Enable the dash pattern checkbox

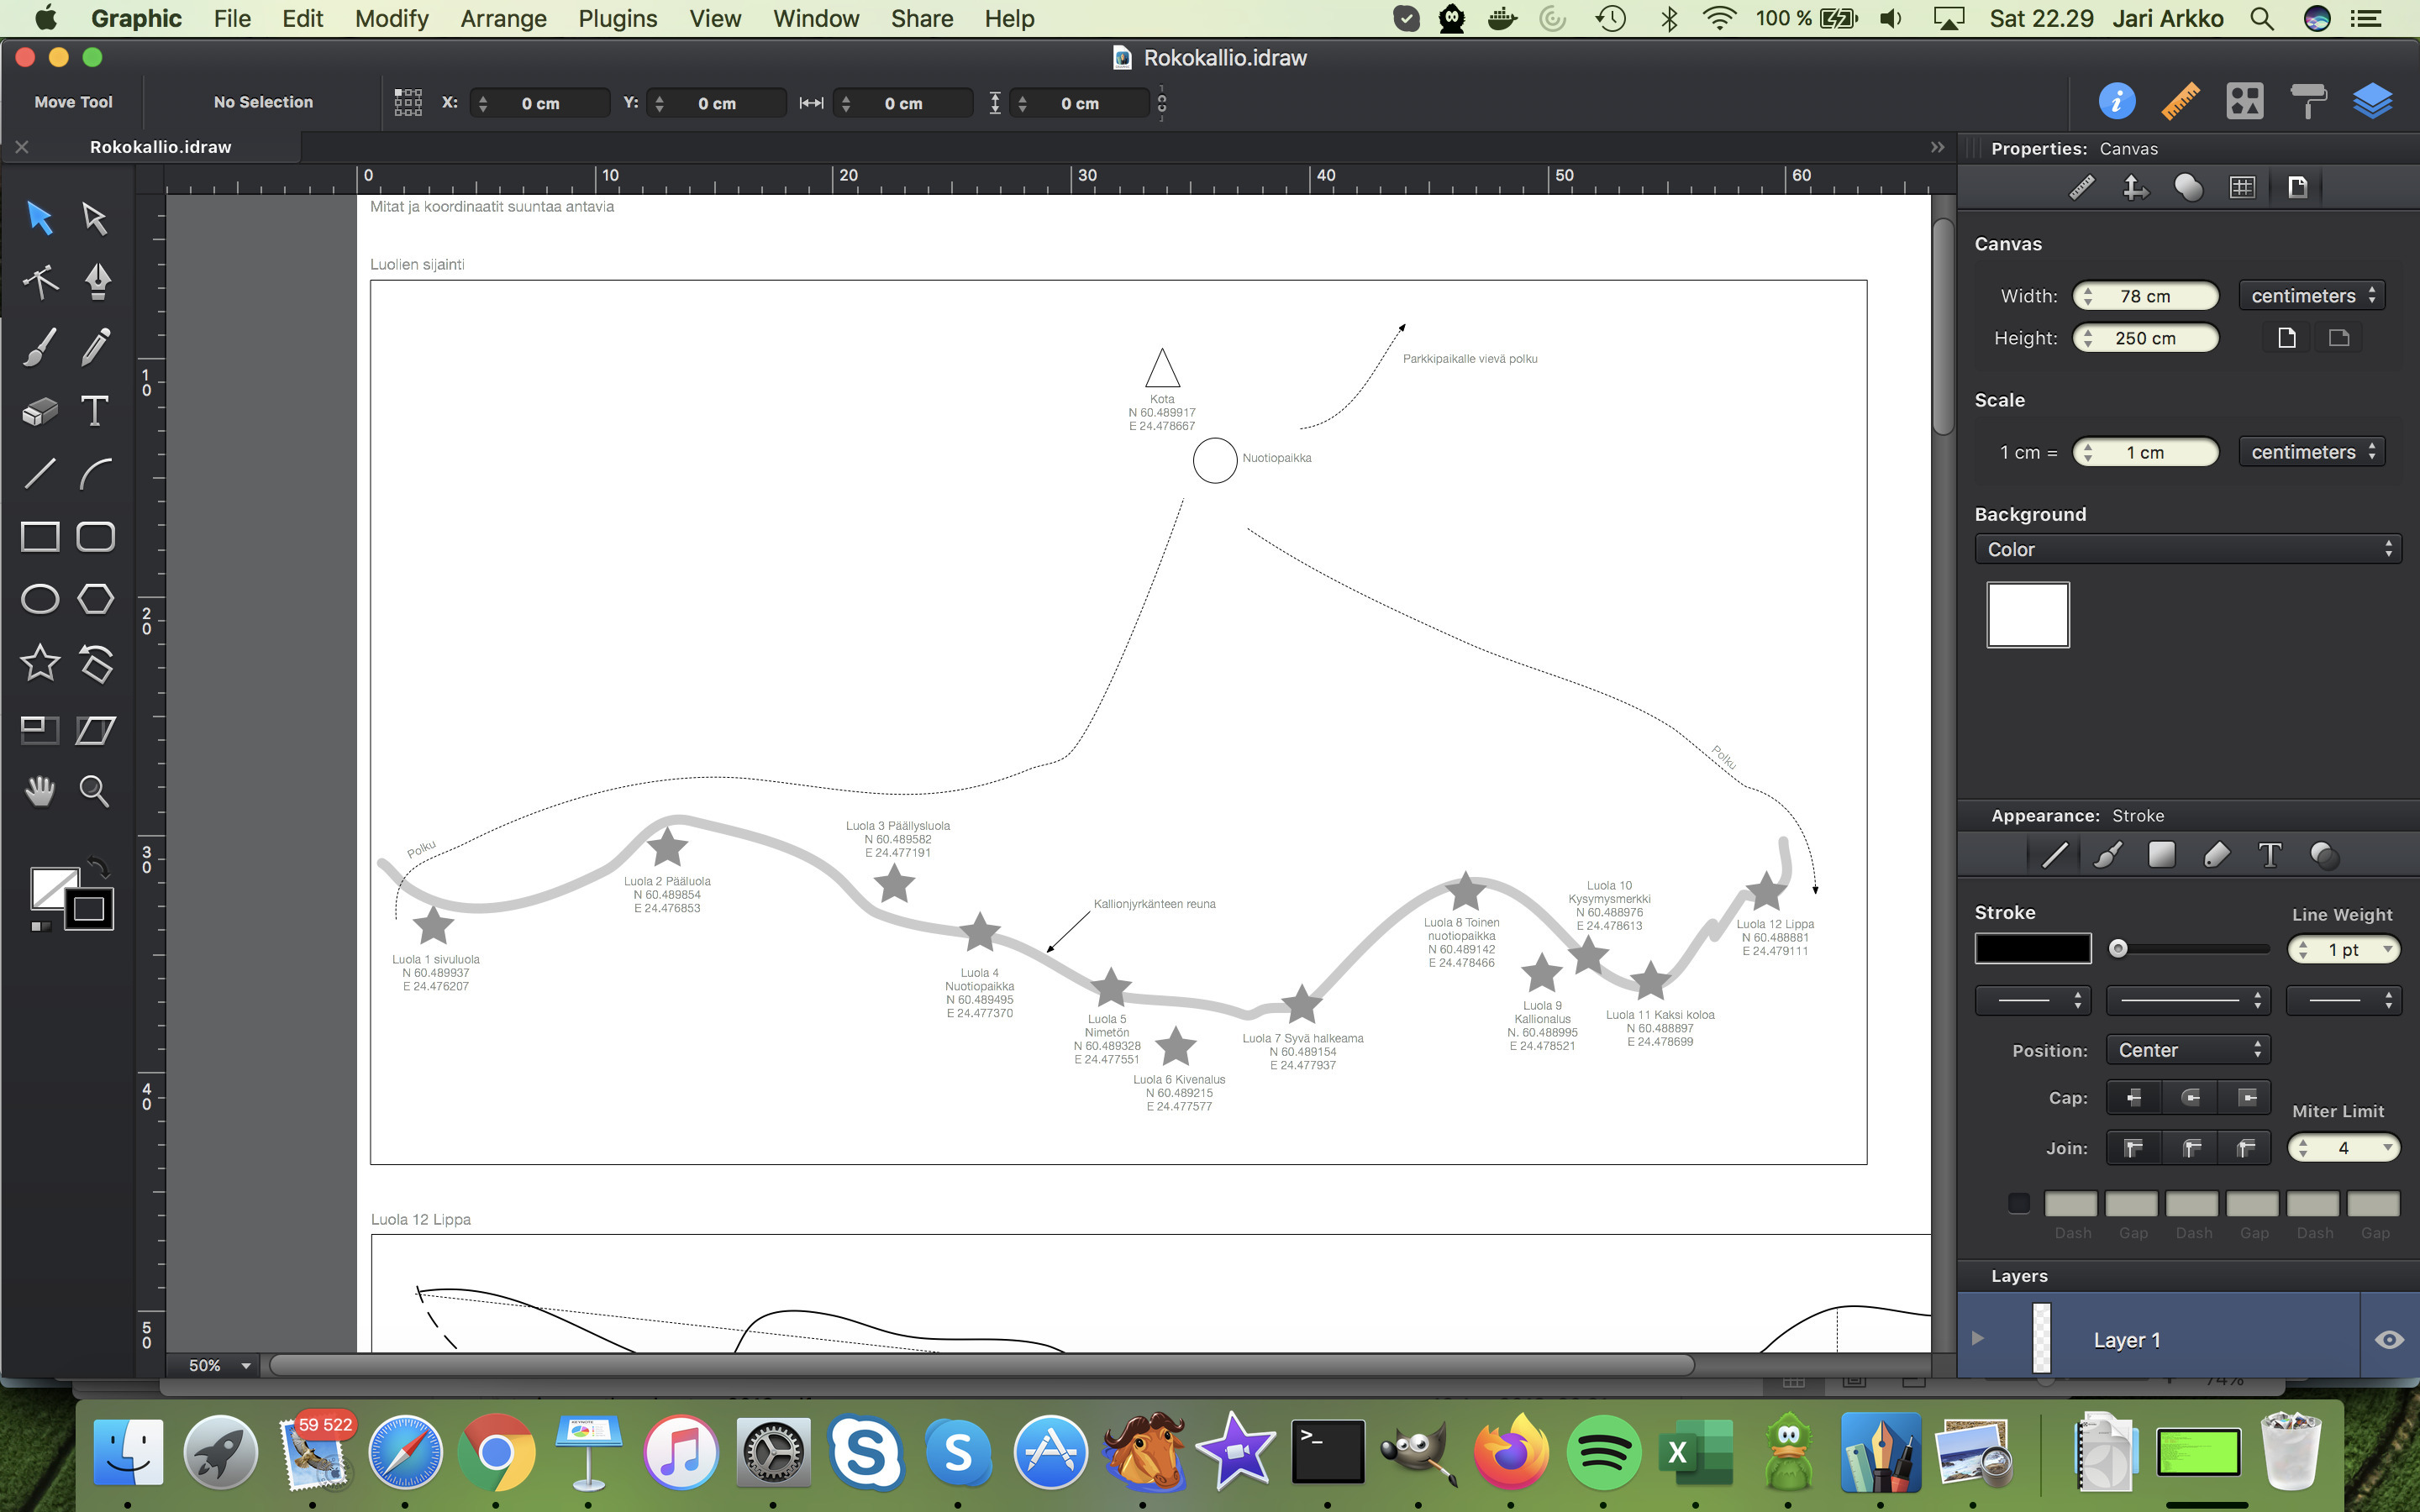[2018, 1203]
